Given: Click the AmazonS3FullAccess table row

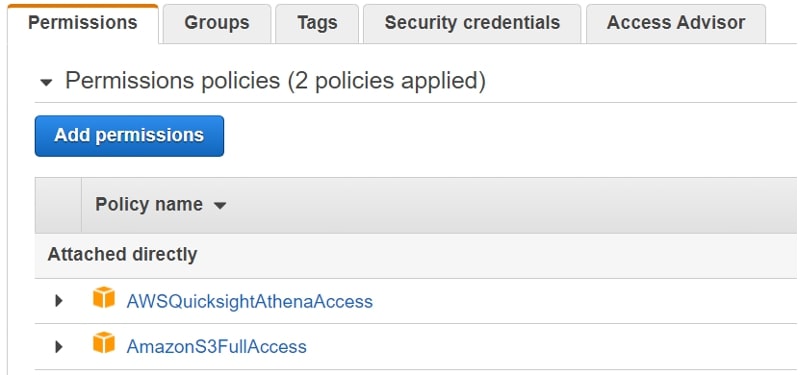Looking at the screenshot, I should [x=416, y=347].
